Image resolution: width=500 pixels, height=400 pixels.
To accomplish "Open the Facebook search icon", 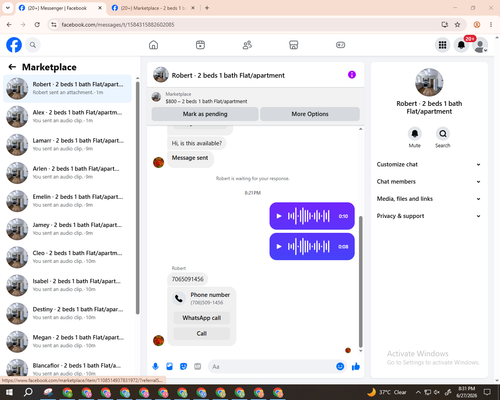I will 33,45.
